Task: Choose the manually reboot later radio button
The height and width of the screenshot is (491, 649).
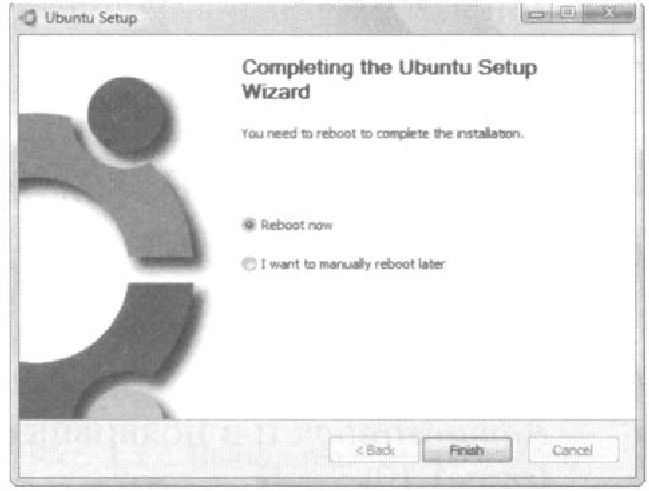Action: click(249, 264)
